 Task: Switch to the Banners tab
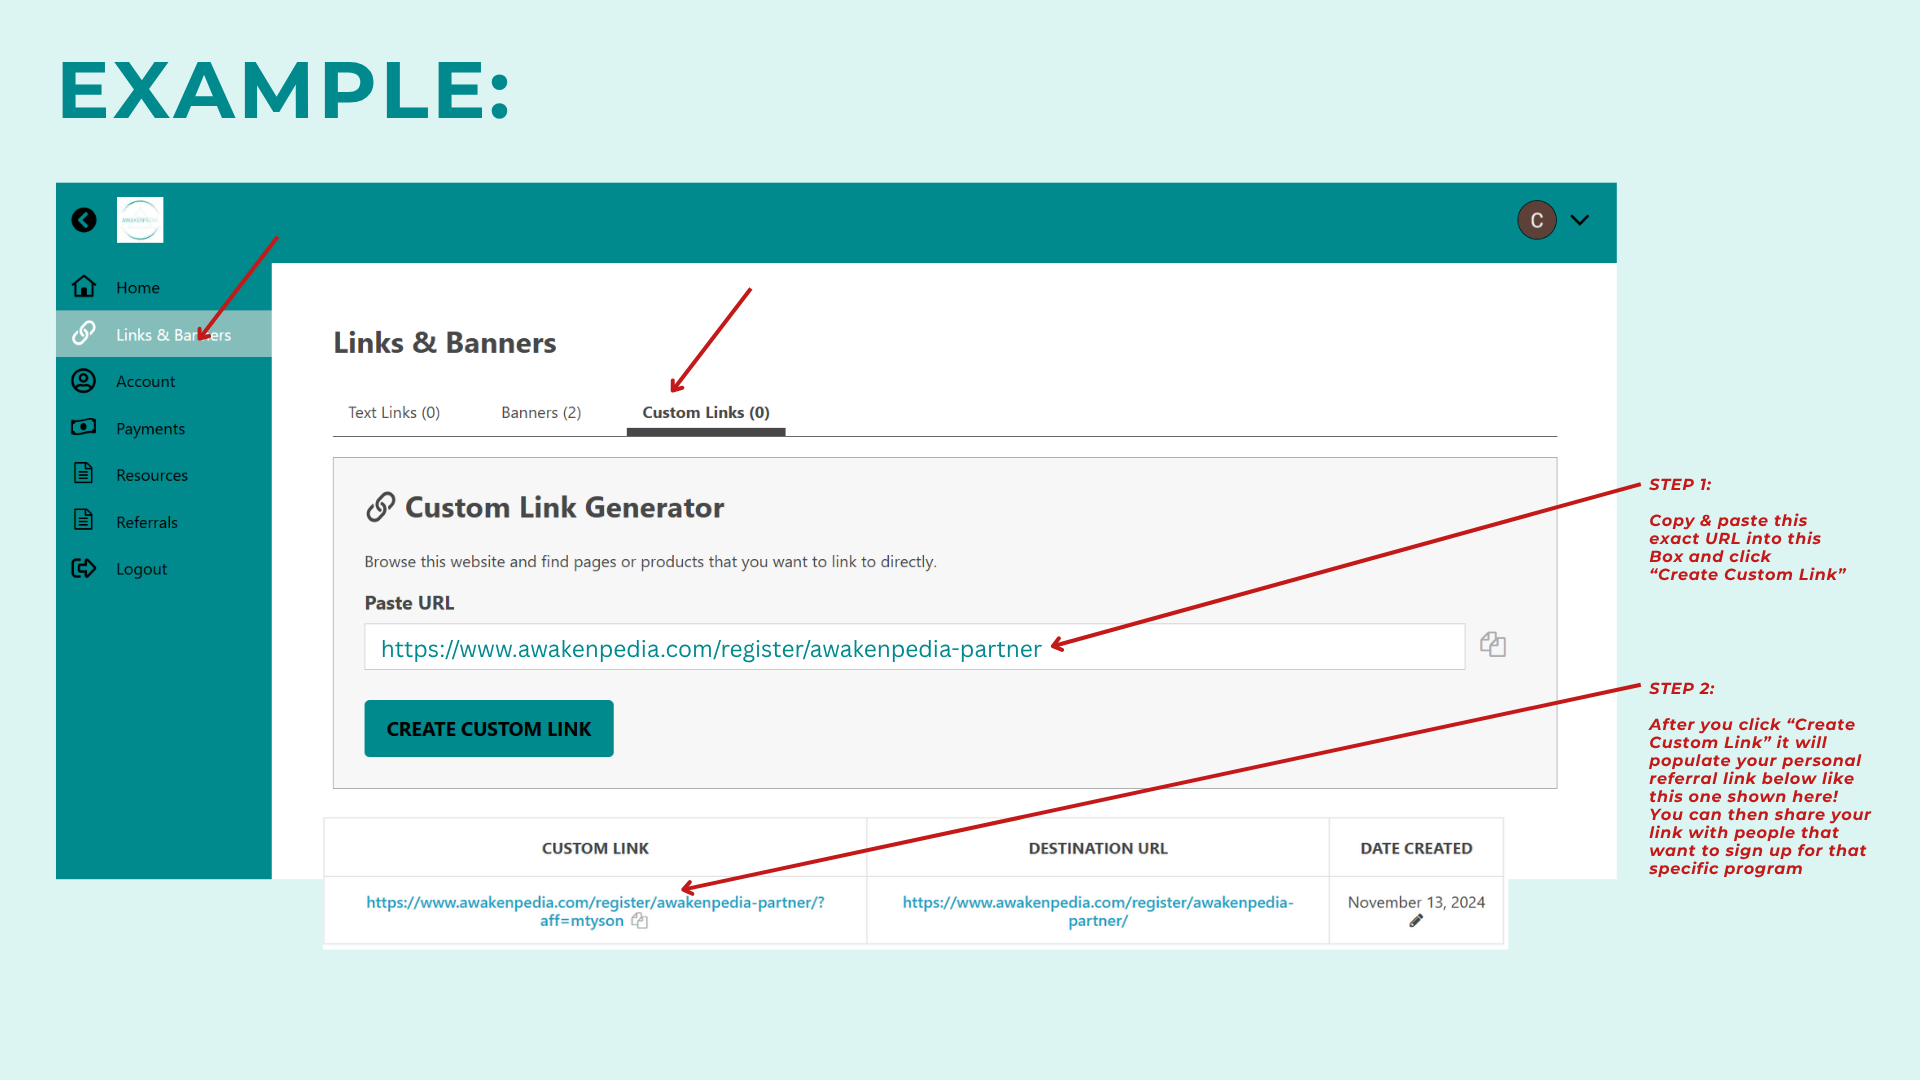[x=541, y=412]
